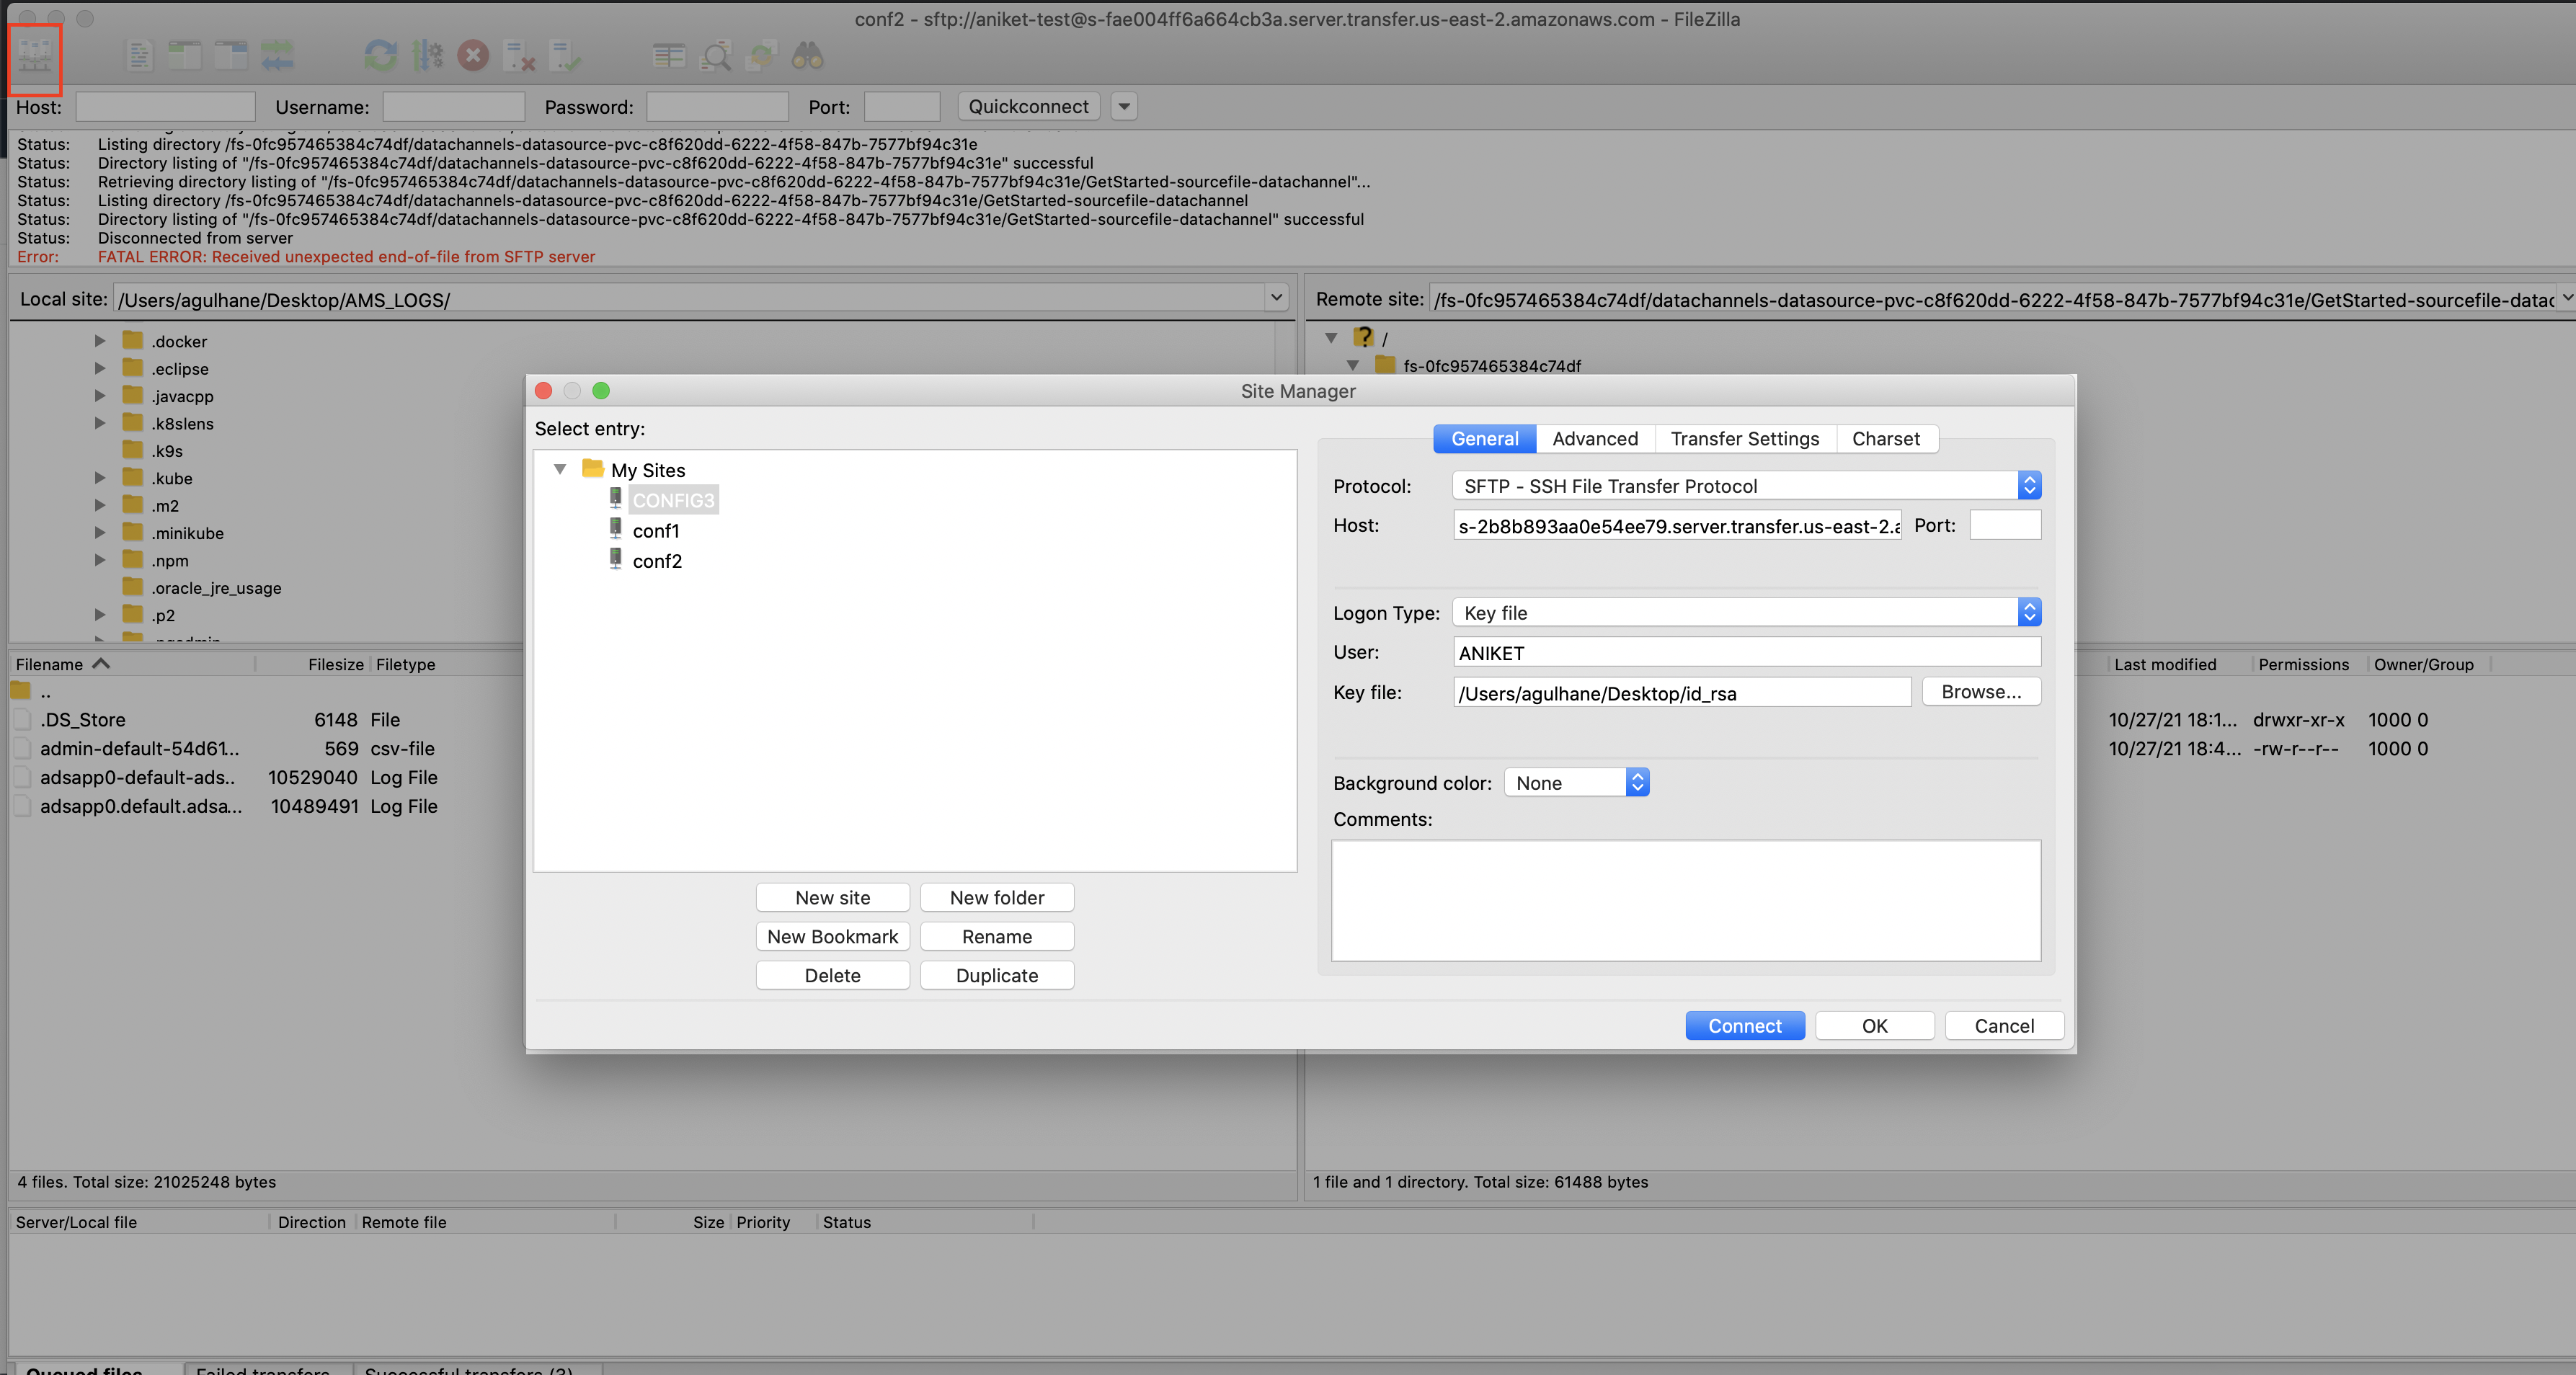Click the conf2 site server icon
This screenshot has height=1375, width=2576.
click(x=616, y=559)
